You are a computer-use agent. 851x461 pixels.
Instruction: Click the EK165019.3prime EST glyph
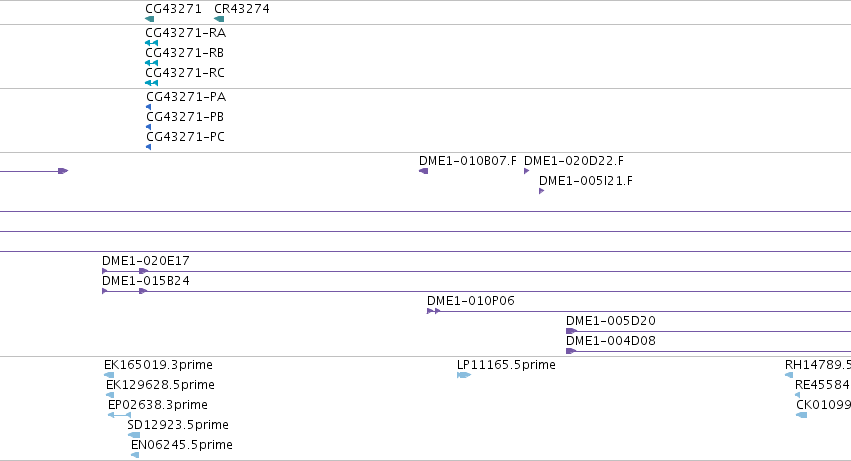[109, 375]
